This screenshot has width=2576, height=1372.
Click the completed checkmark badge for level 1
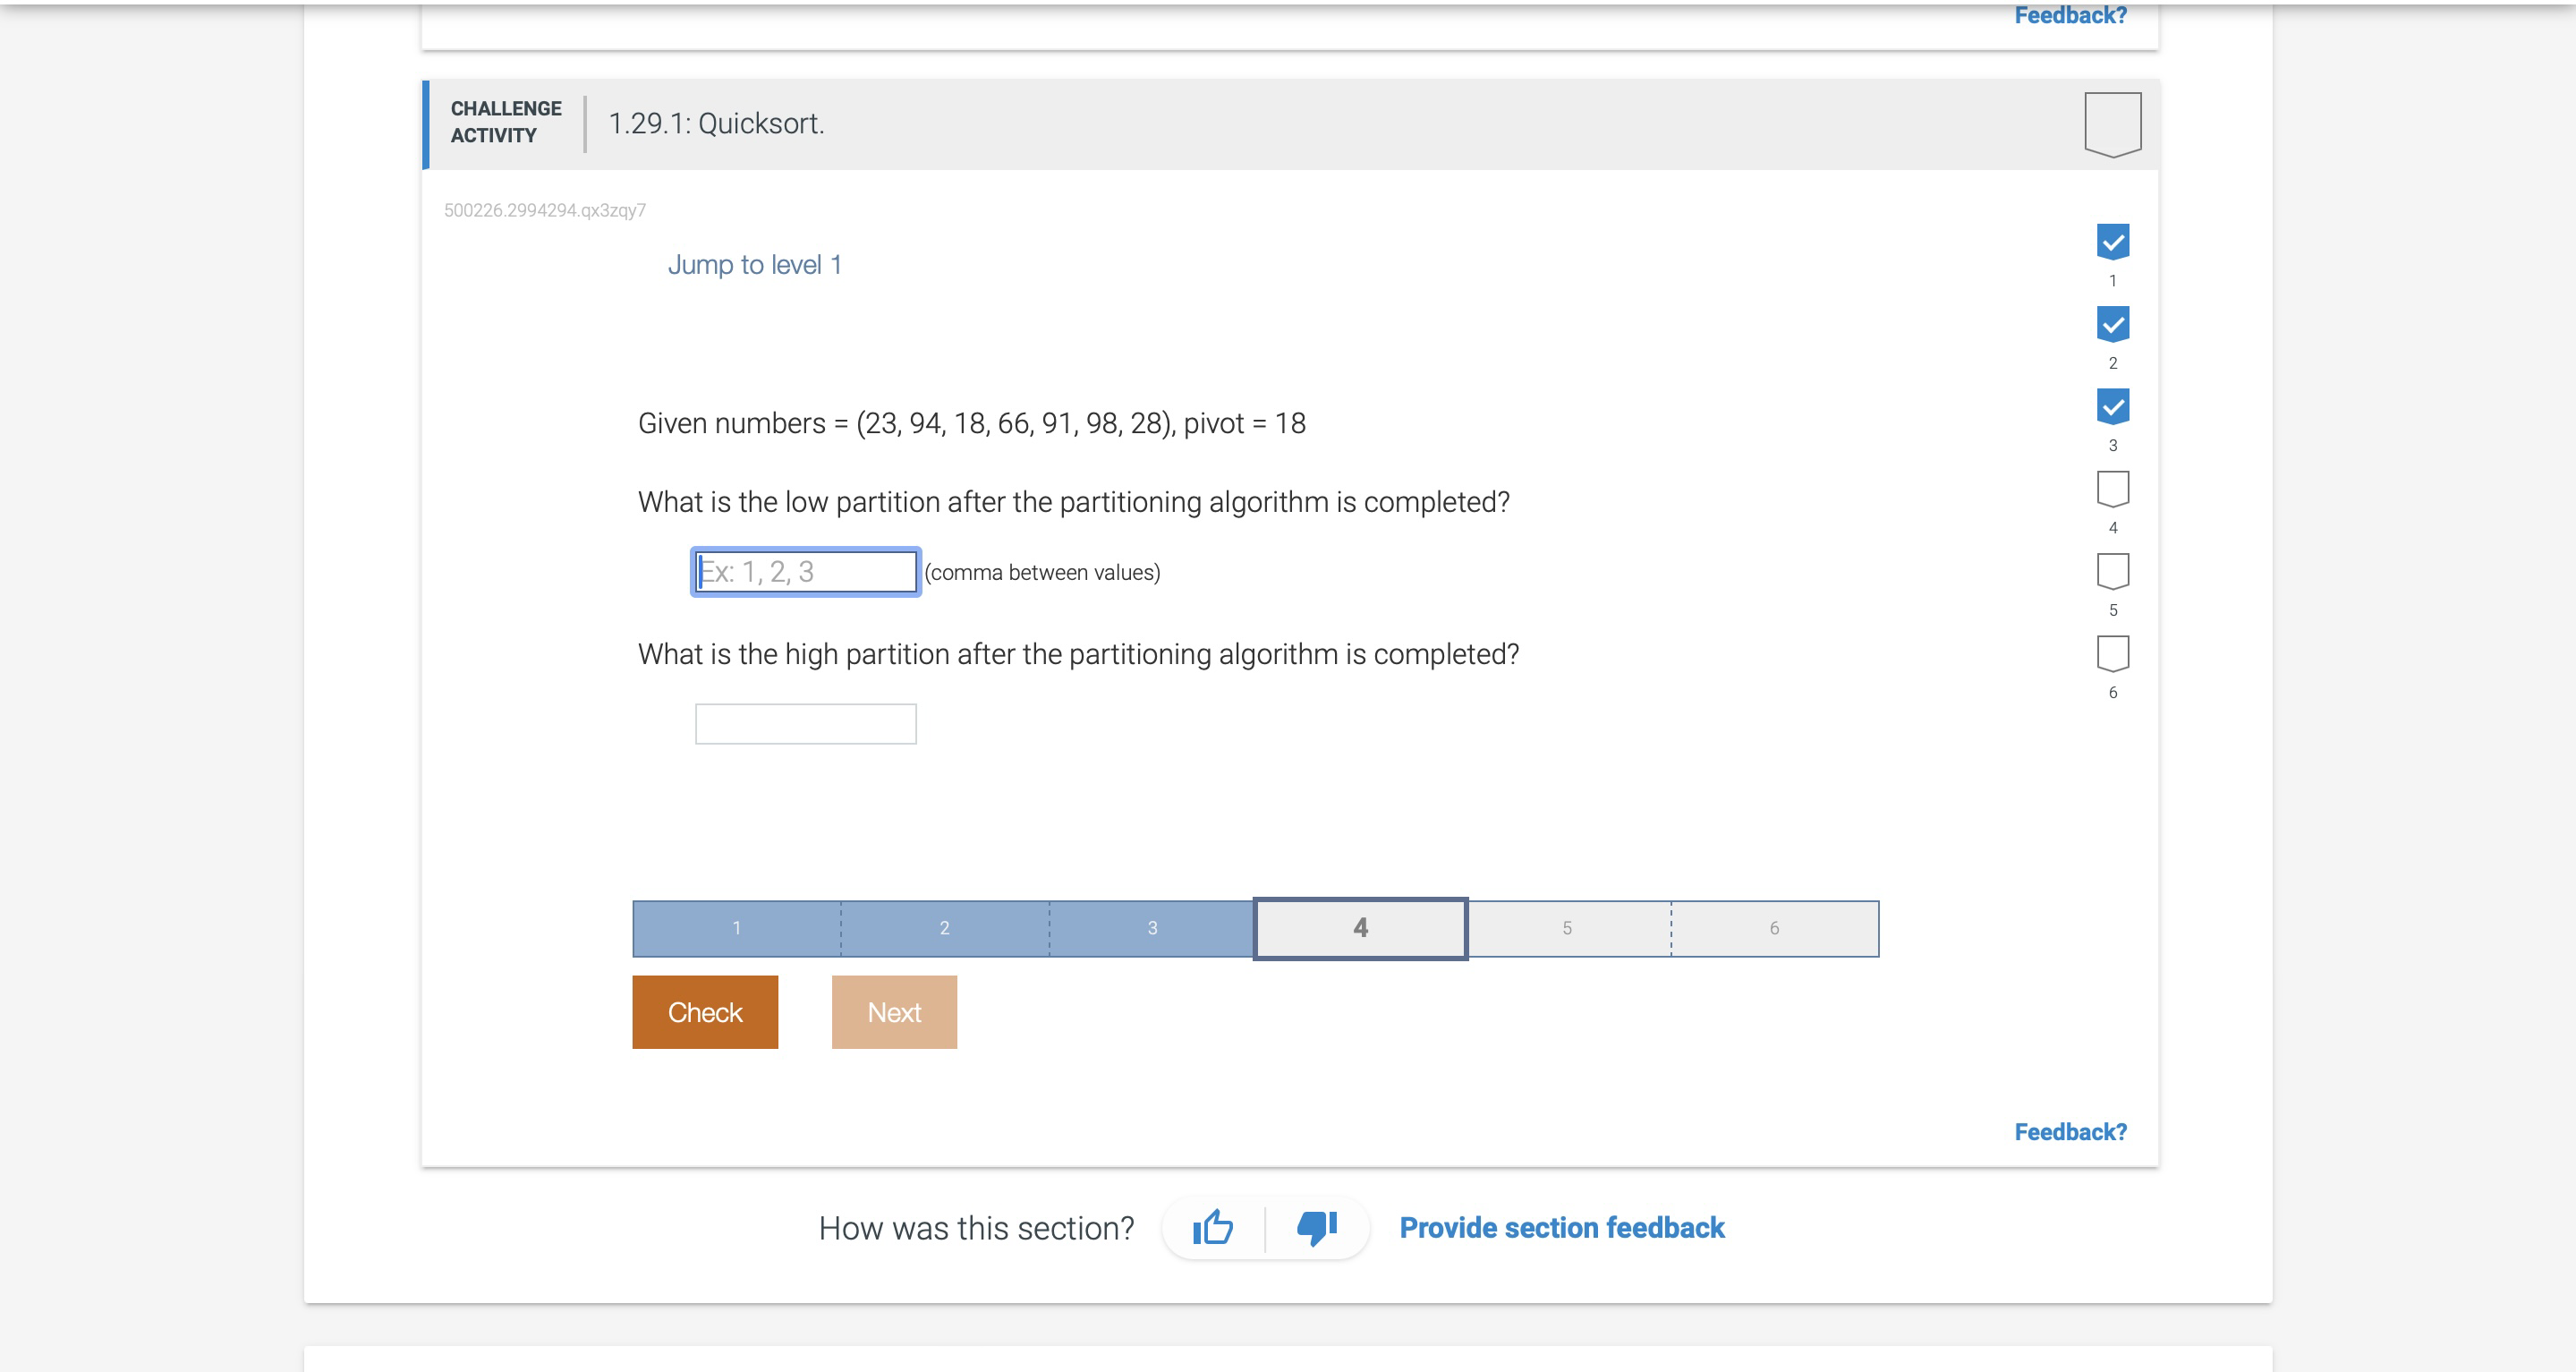click(2113, 240)
